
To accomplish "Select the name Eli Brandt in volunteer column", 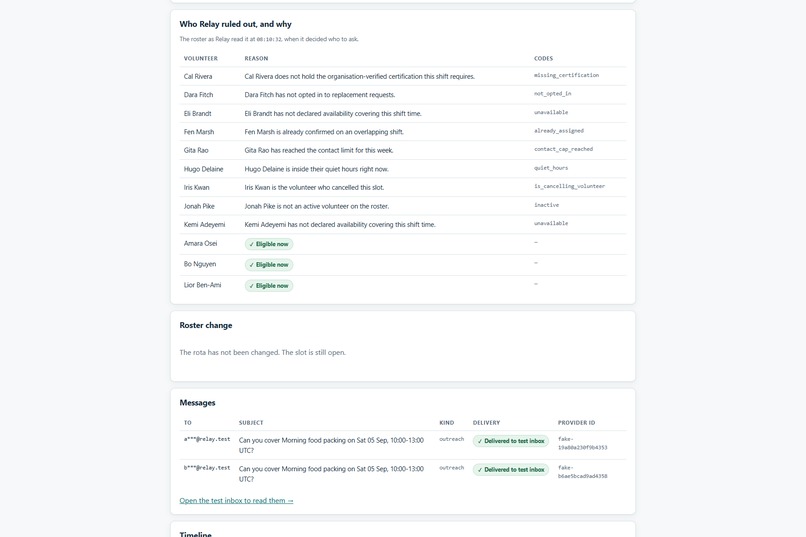I will pyautogui.click(x=197, y=114).
